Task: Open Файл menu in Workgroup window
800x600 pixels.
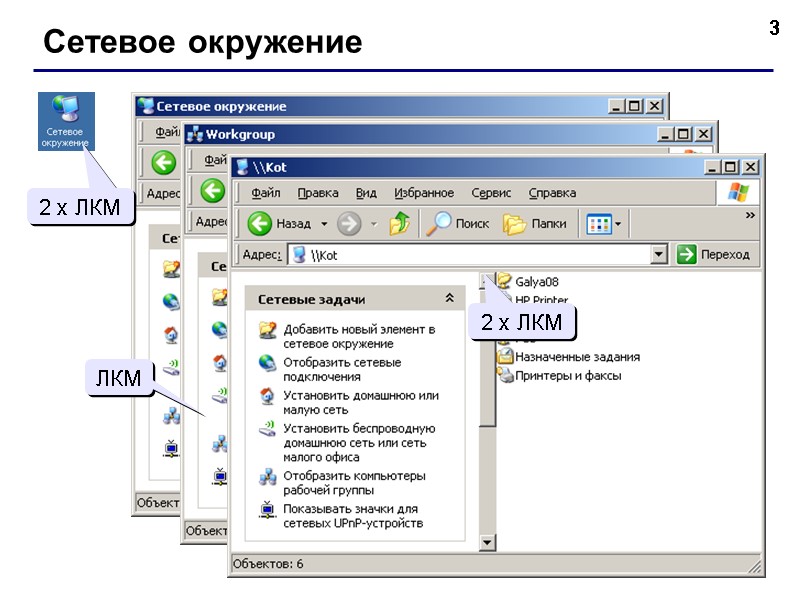Action: (x=216, y=160)
